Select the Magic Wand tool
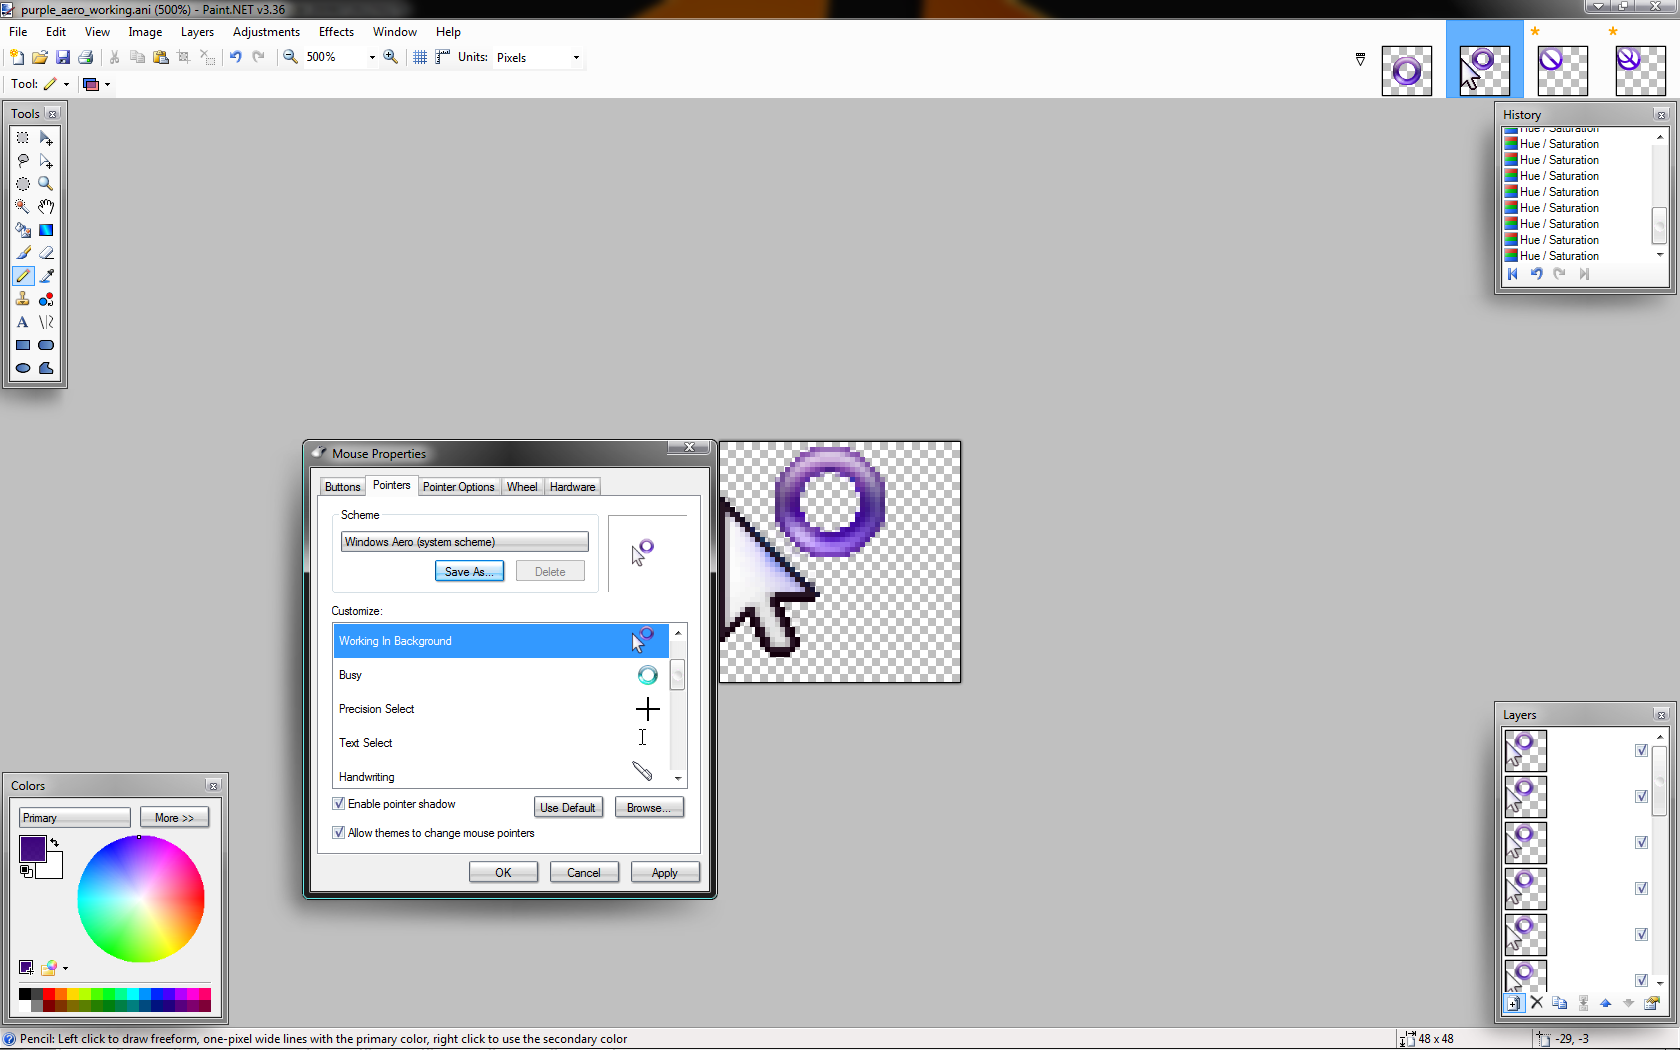1680x1050 pixels. tap(22, 207)
